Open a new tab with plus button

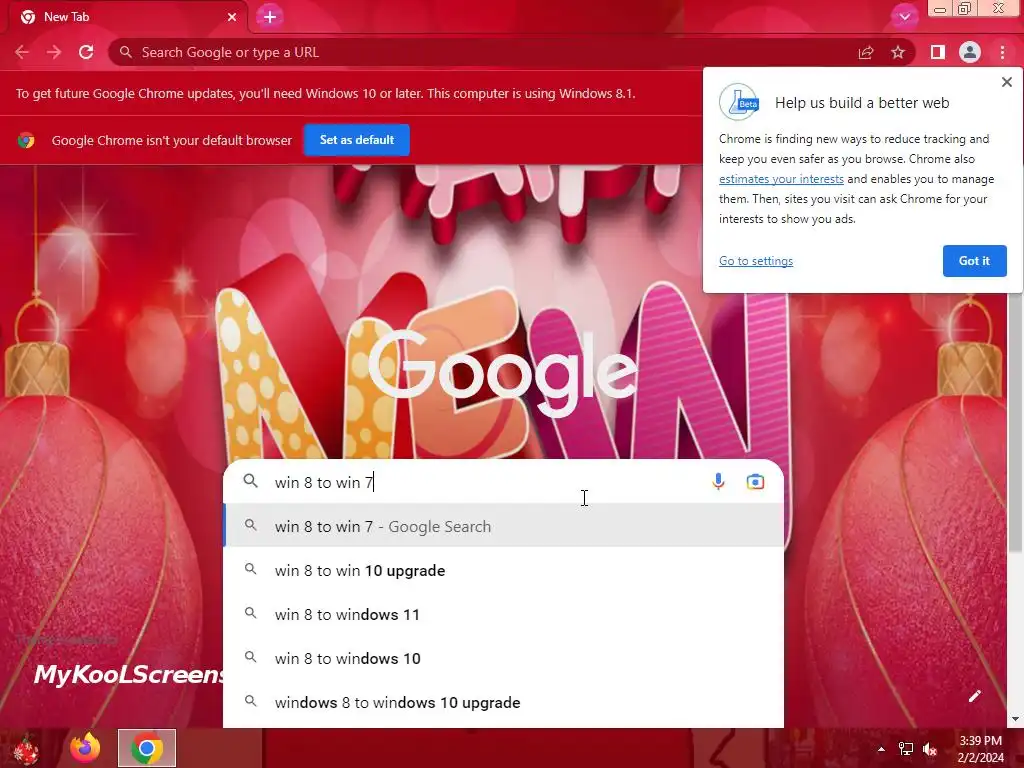(270, 17)
